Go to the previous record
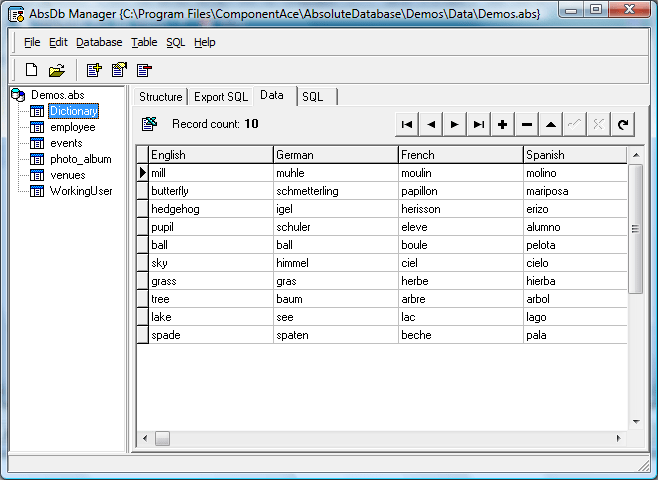 click(x=431, y=124)
